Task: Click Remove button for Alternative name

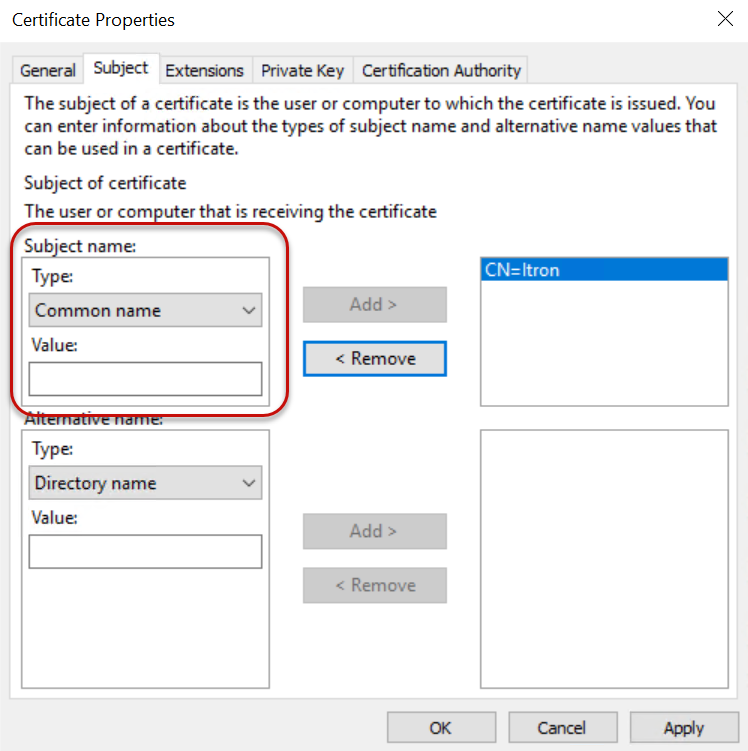Action: pyautogui.click(x=374, y=585)
